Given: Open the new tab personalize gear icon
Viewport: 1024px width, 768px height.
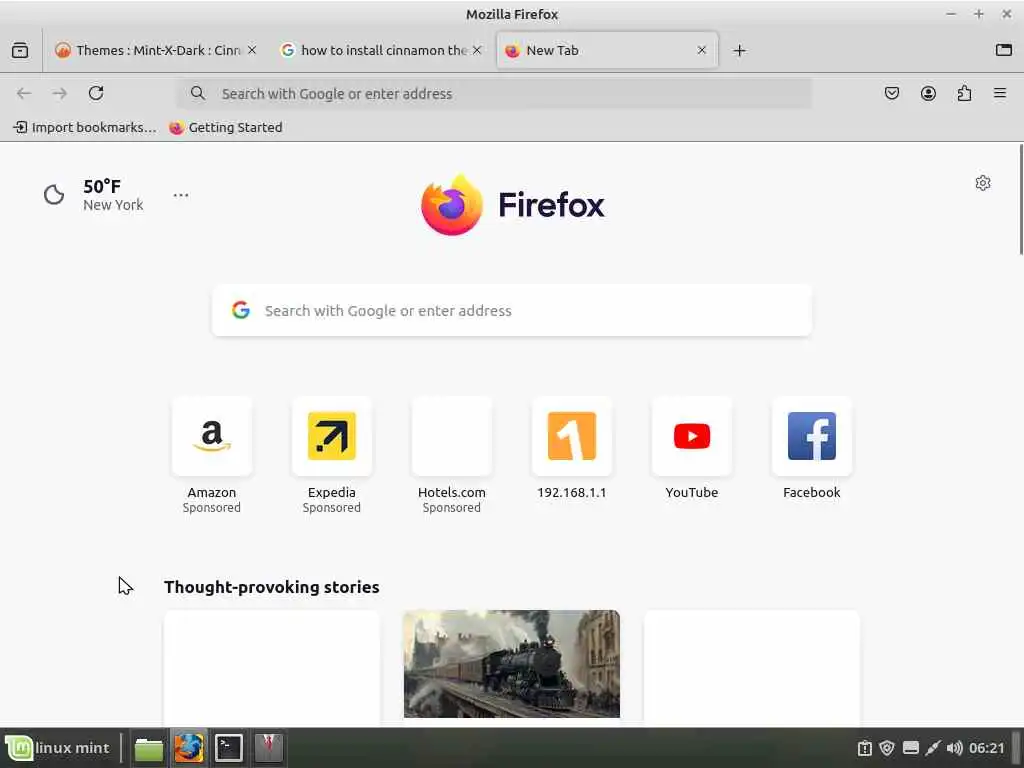Looking at the screenshot, I should 983,183.
